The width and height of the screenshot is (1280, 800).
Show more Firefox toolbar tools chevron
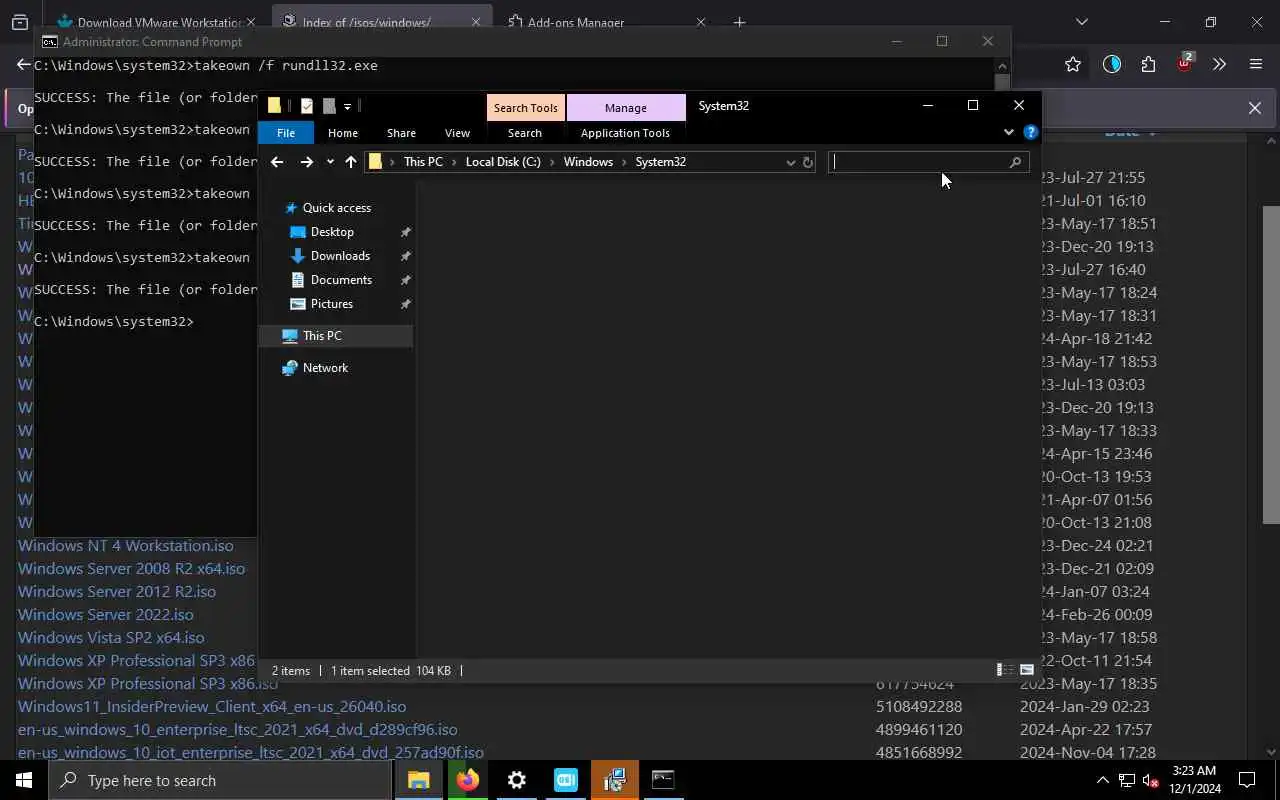(1219, 64)
